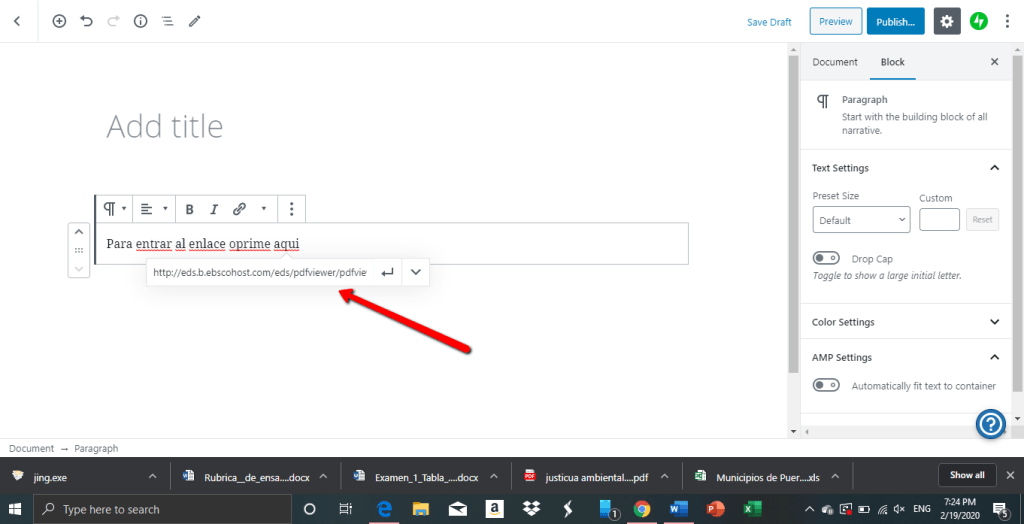Viewport: 1024px width, 524px height.
Task: Apply italic formatting to text
Action: click(x=214, y=209)
